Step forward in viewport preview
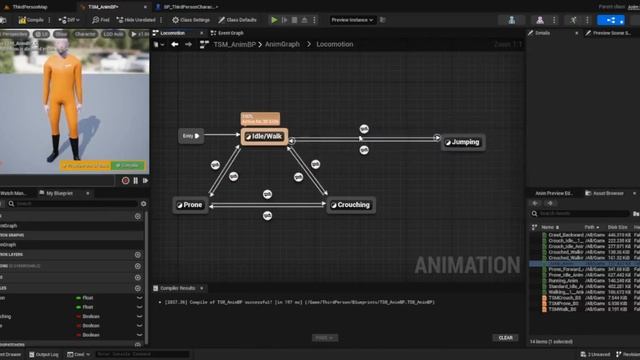Image resolution: width=640 pixels, height=360 pixels. coord(145,180)
